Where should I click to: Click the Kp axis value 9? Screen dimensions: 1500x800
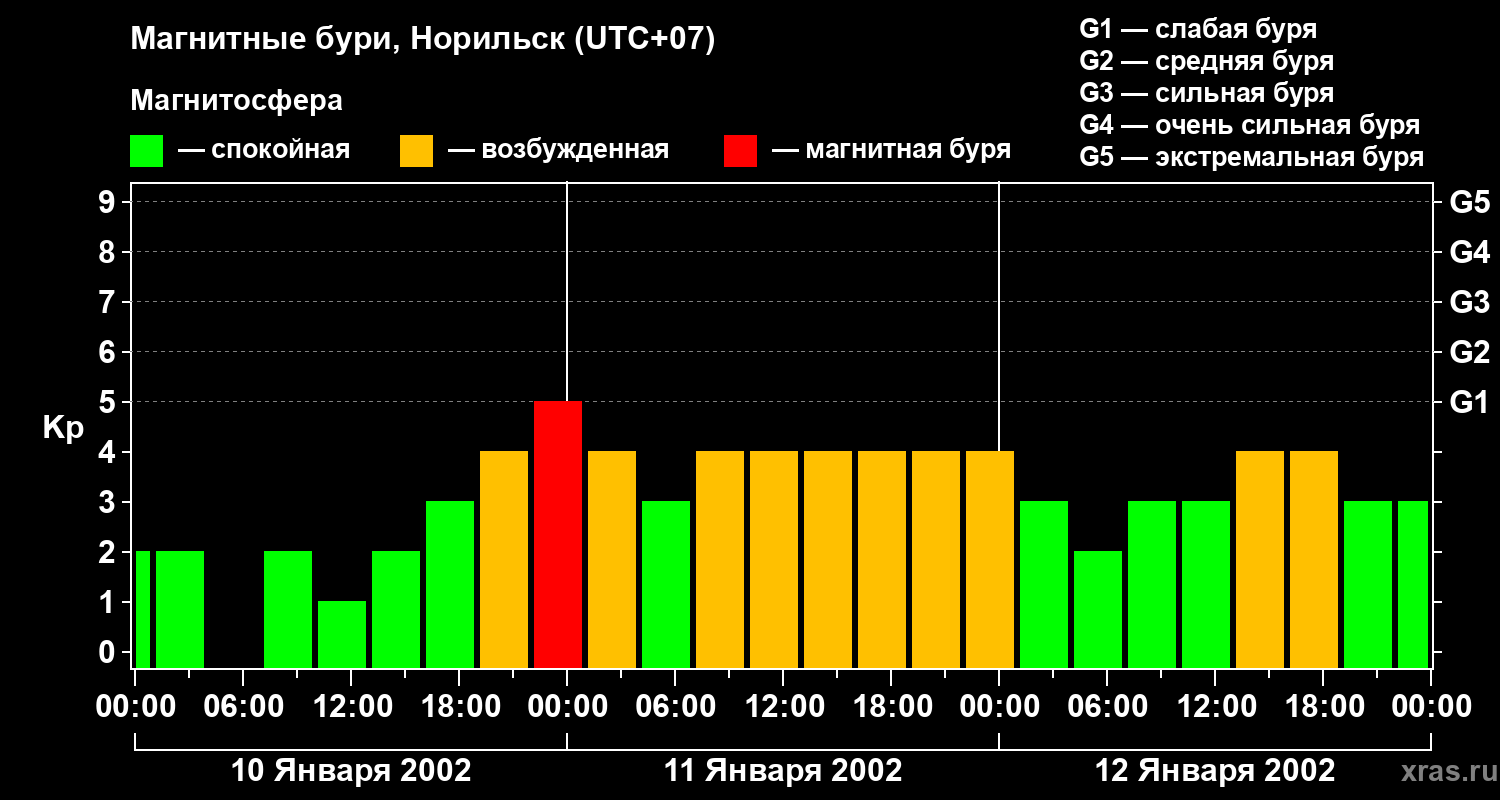[x=109, y=202]
